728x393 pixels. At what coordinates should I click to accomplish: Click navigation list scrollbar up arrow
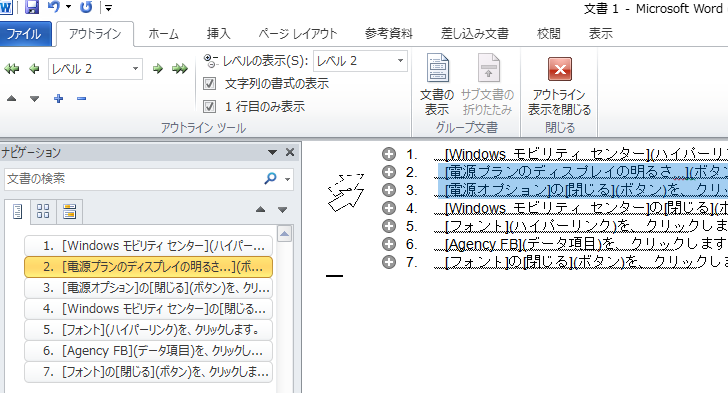(x=285, y=234)
